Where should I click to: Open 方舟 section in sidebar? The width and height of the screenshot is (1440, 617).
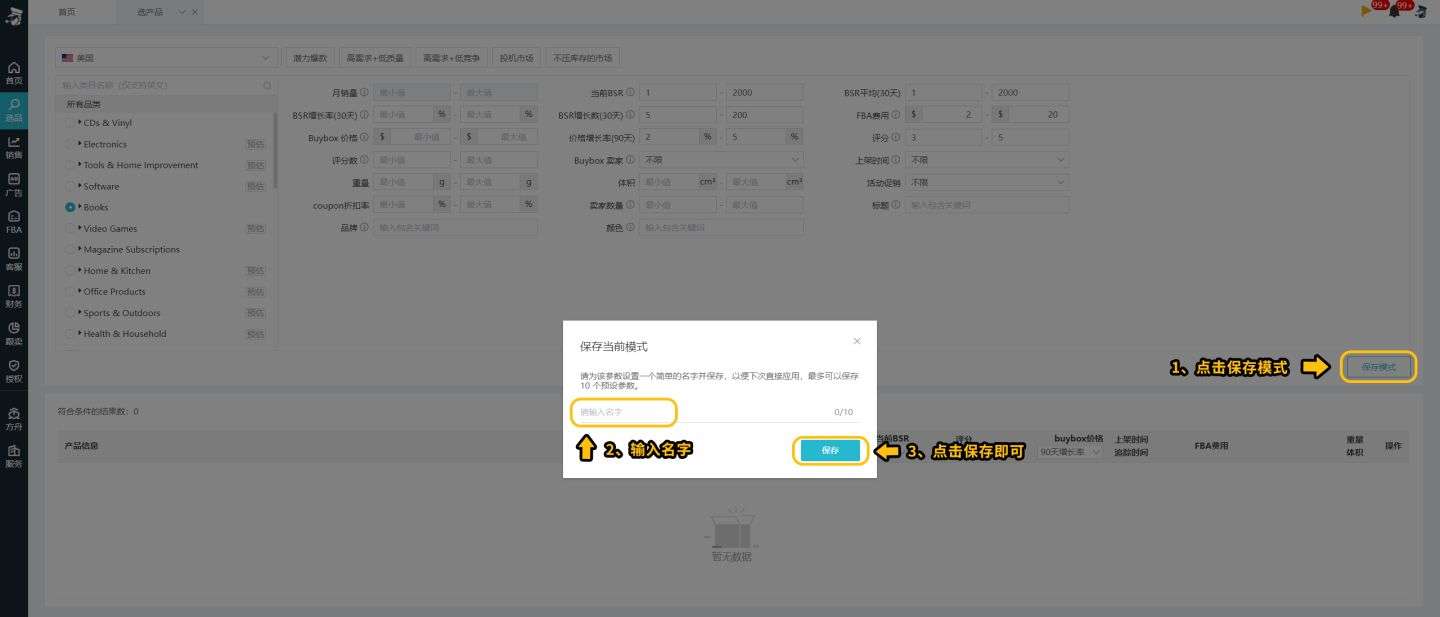pyautogui.click(x=13, y=418)
